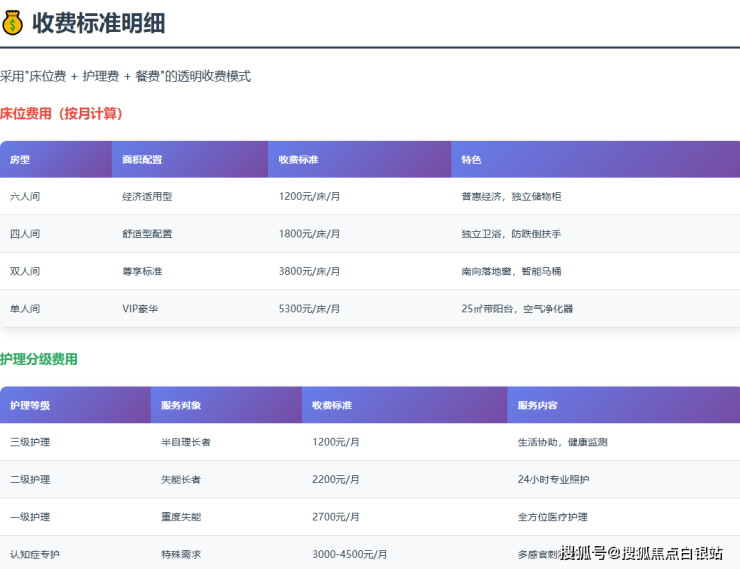Select the 三级护理 row label
Image resolution: width=740 pixels, height=569 pixels.
pos(30,442)
